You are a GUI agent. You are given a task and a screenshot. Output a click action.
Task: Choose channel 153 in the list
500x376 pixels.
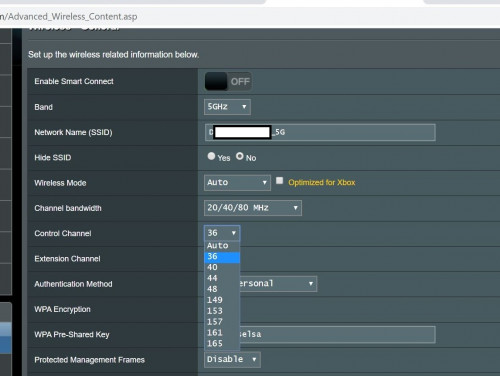click(222, 311)
